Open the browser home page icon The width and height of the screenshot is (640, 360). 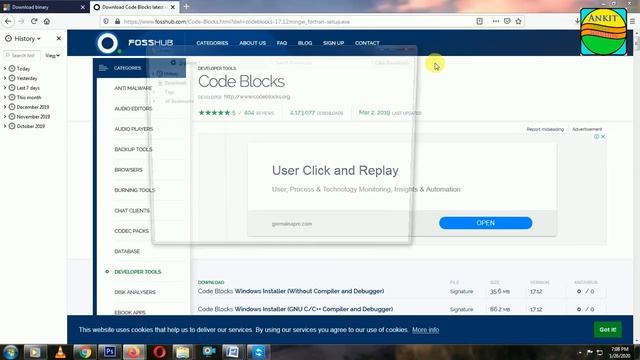point(47,21)
